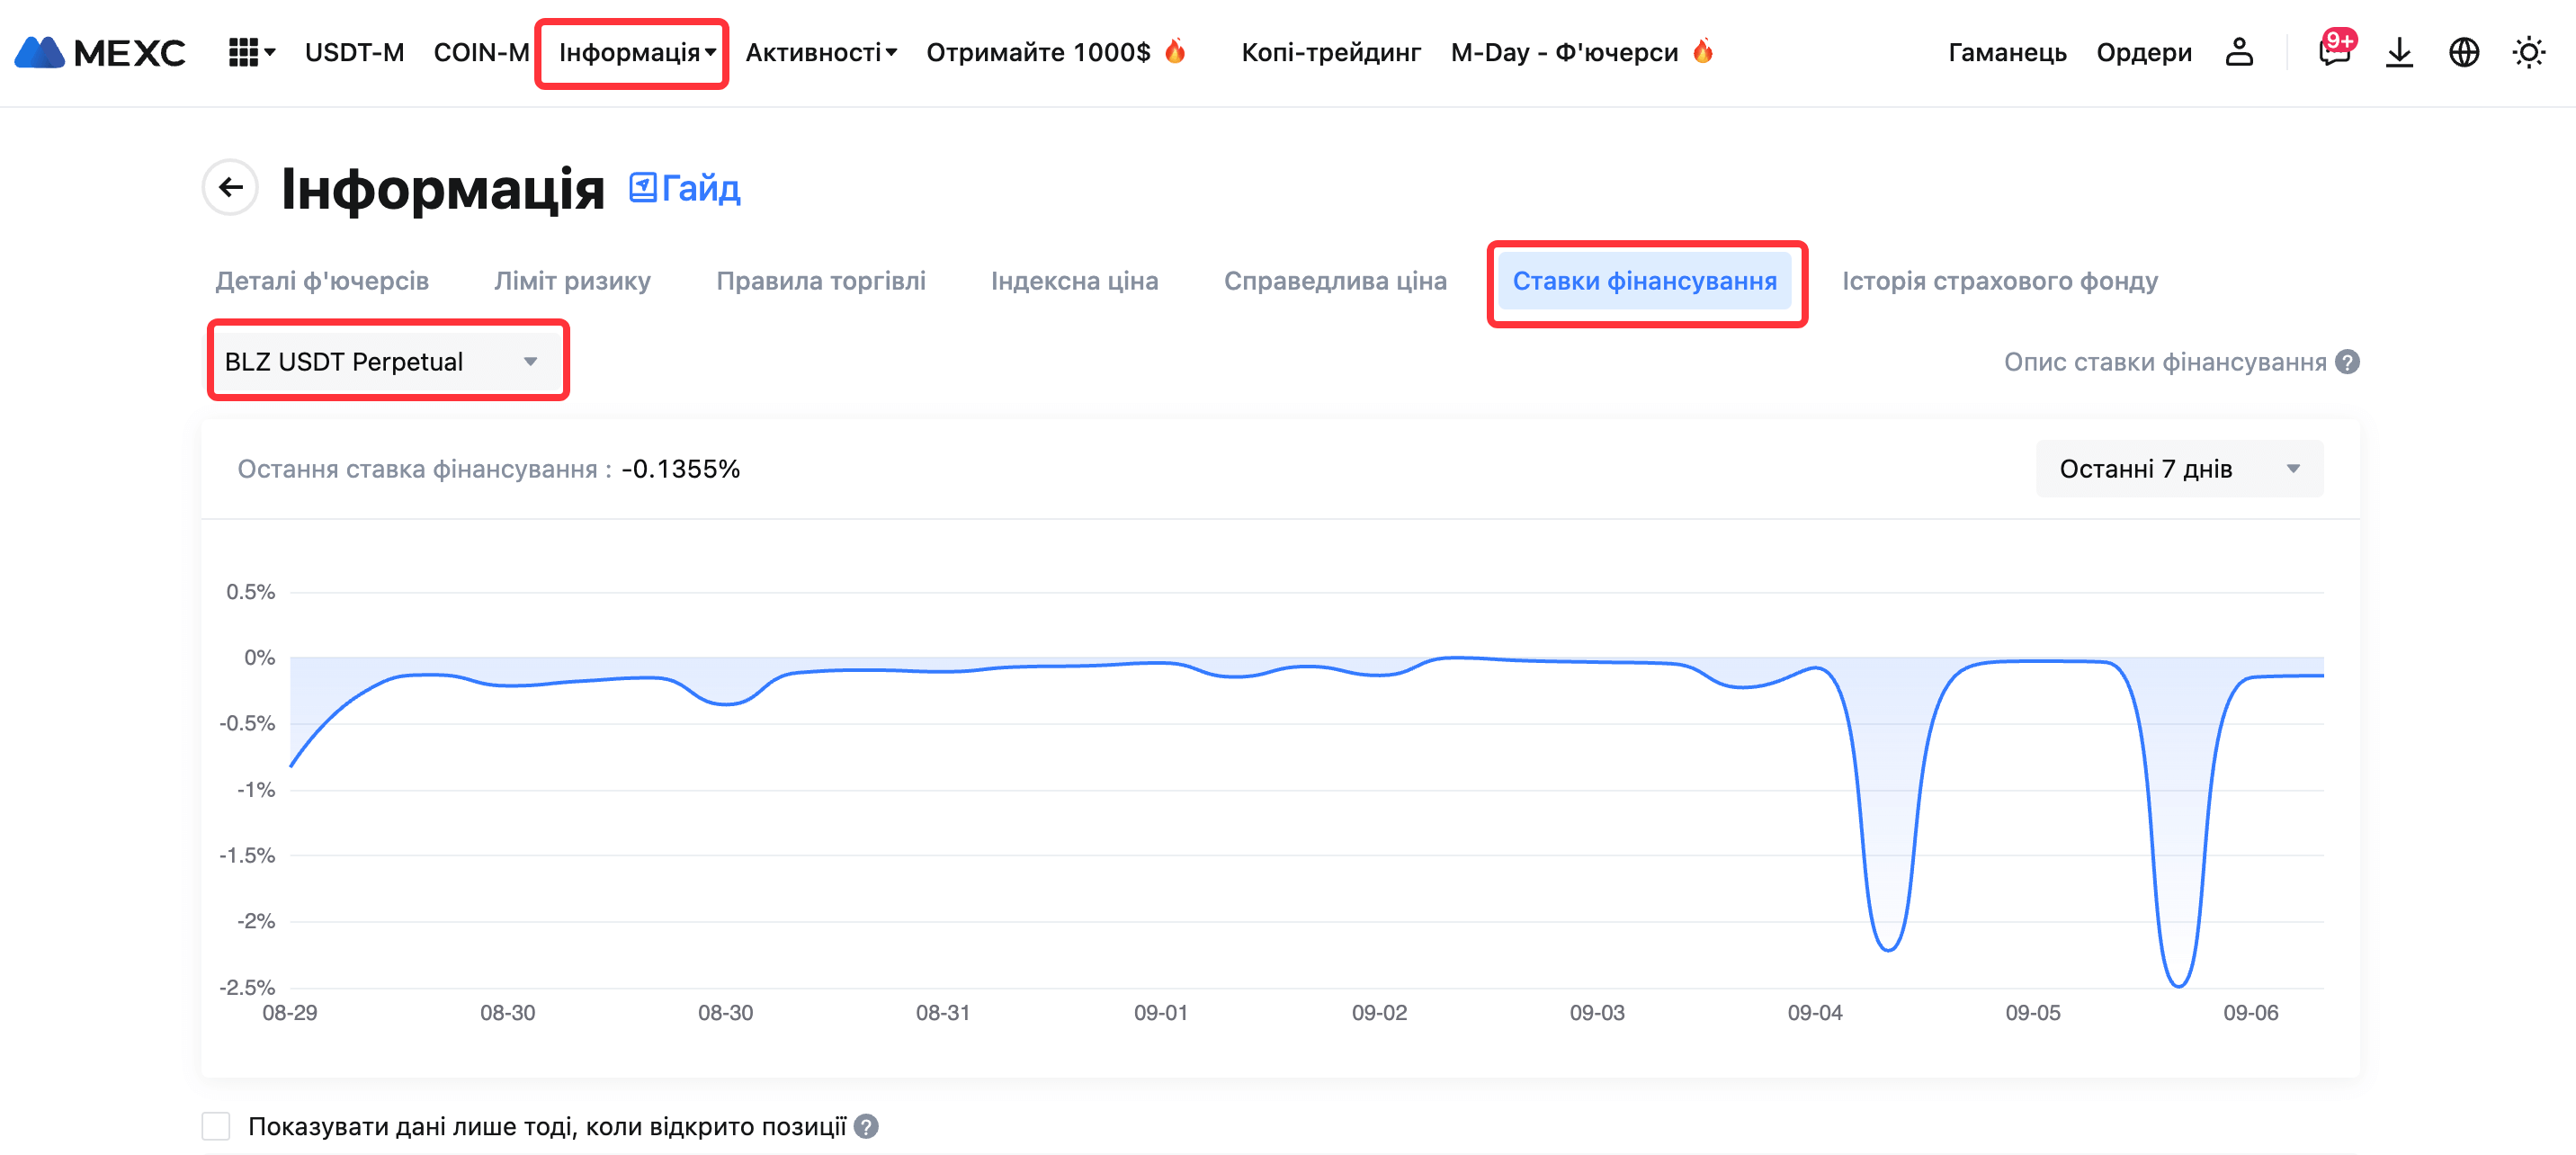
Task: Click question mark next to positions checkbox
Action: (x=866, y=1126)
